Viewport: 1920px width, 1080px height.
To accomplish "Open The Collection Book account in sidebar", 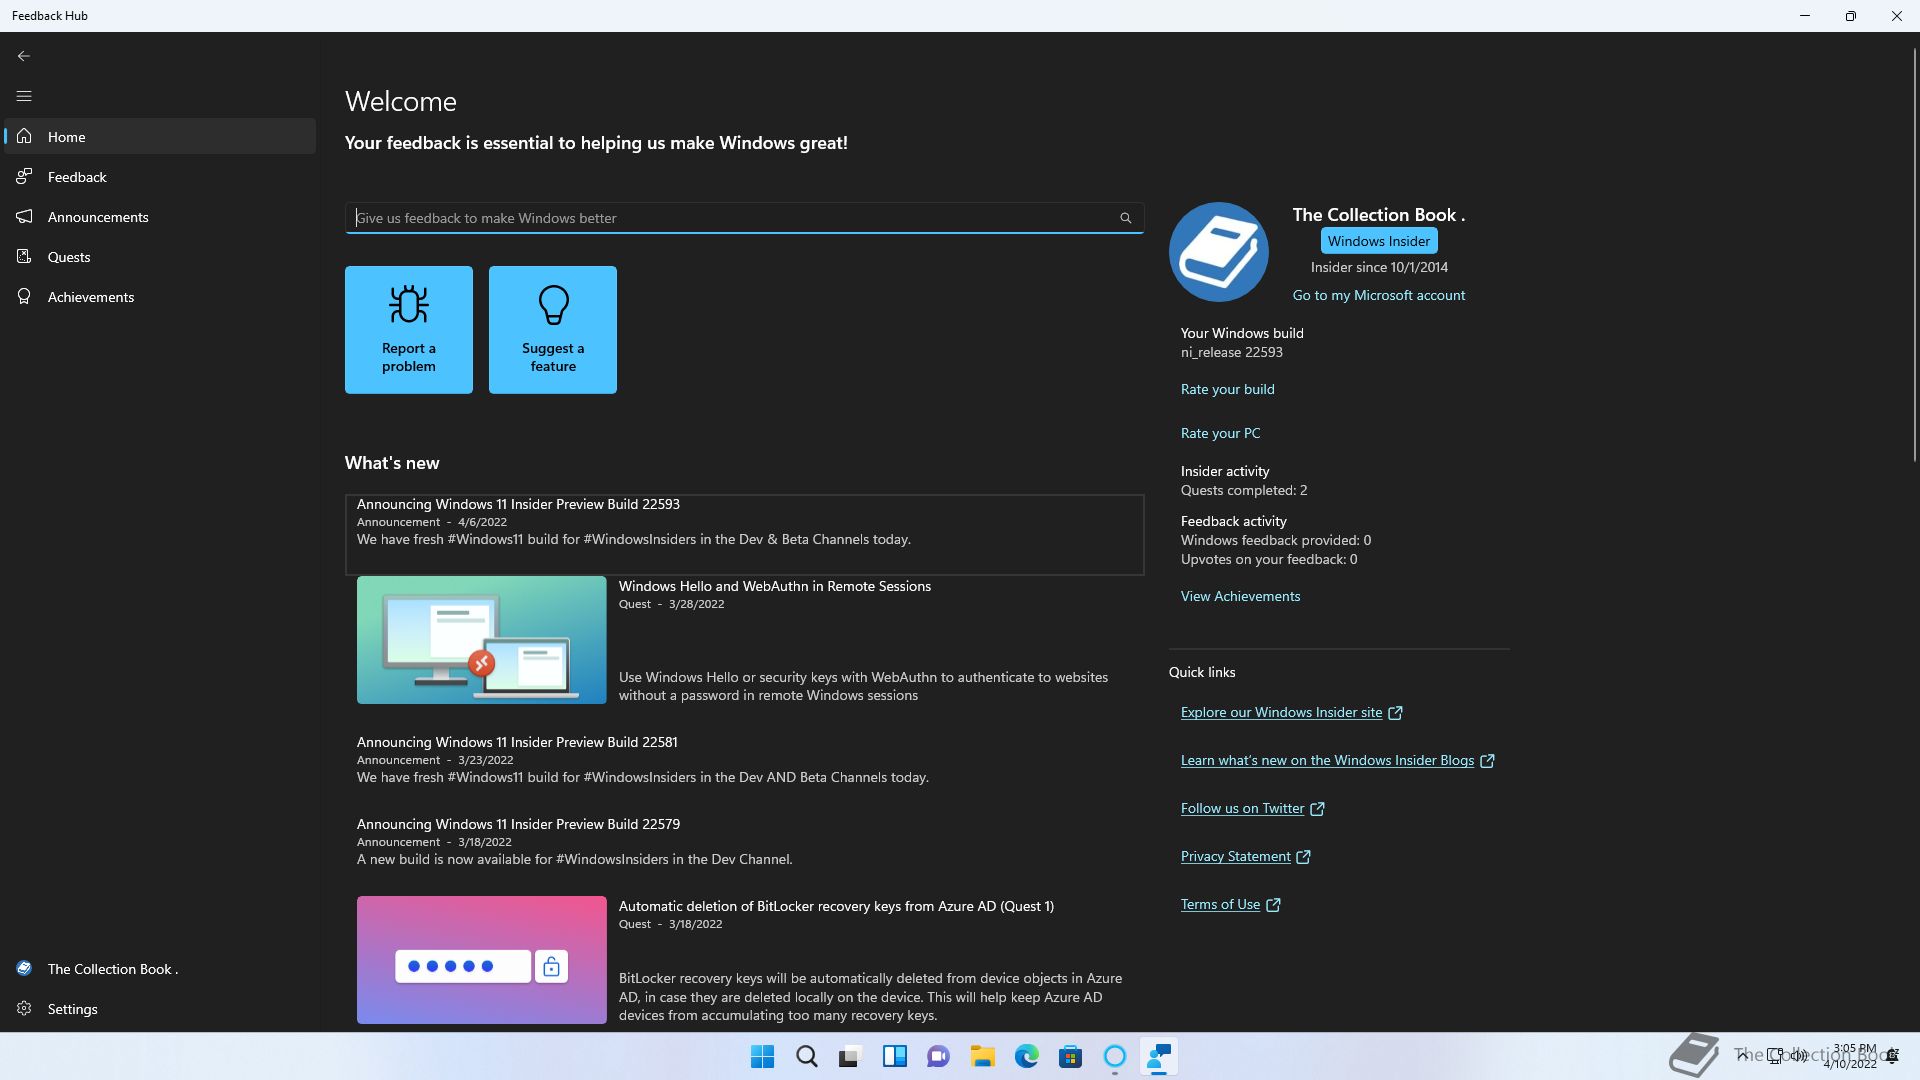I will (x=160, y=969).
